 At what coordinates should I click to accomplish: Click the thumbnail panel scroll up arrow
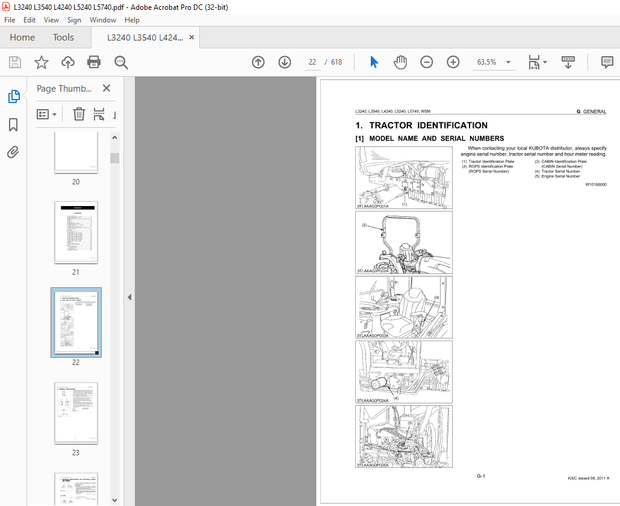click(x=115, y=138)
